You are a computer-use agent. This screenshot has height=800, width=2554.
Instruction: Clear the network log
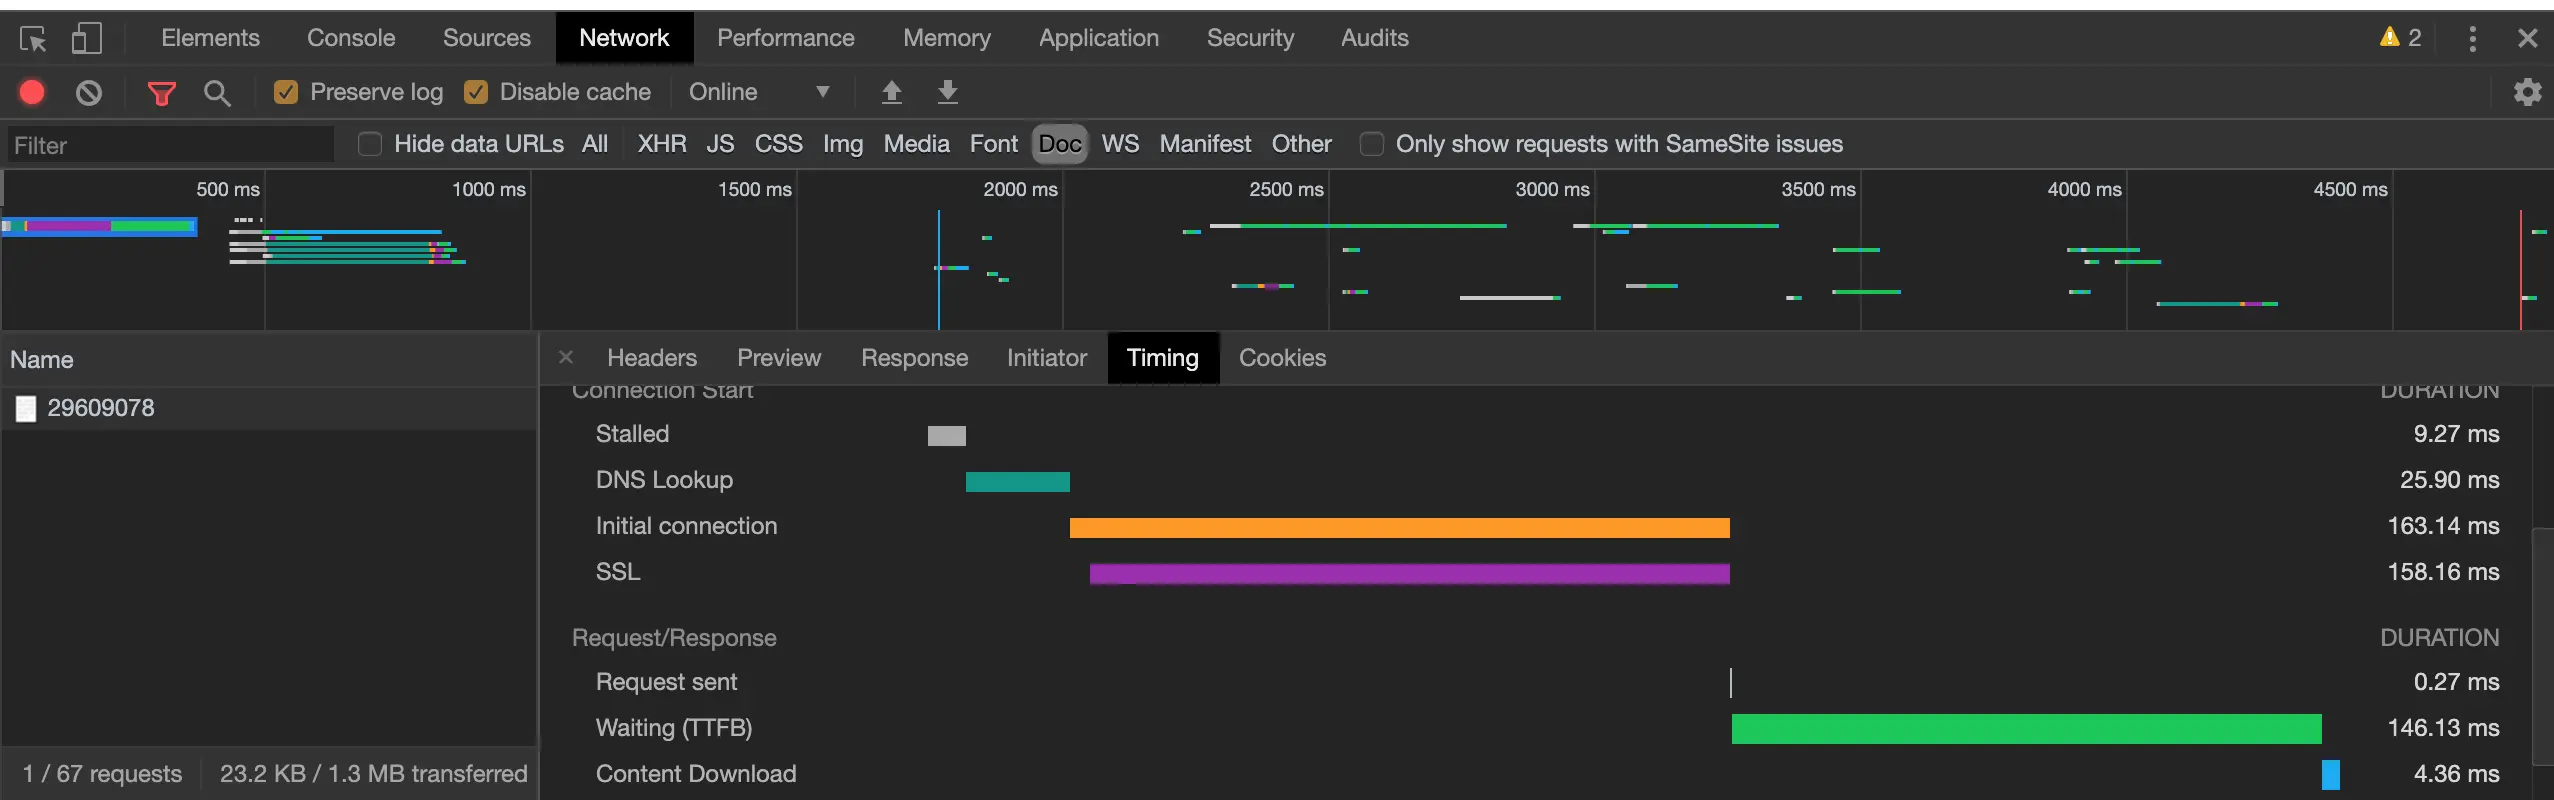click(89, 92)
